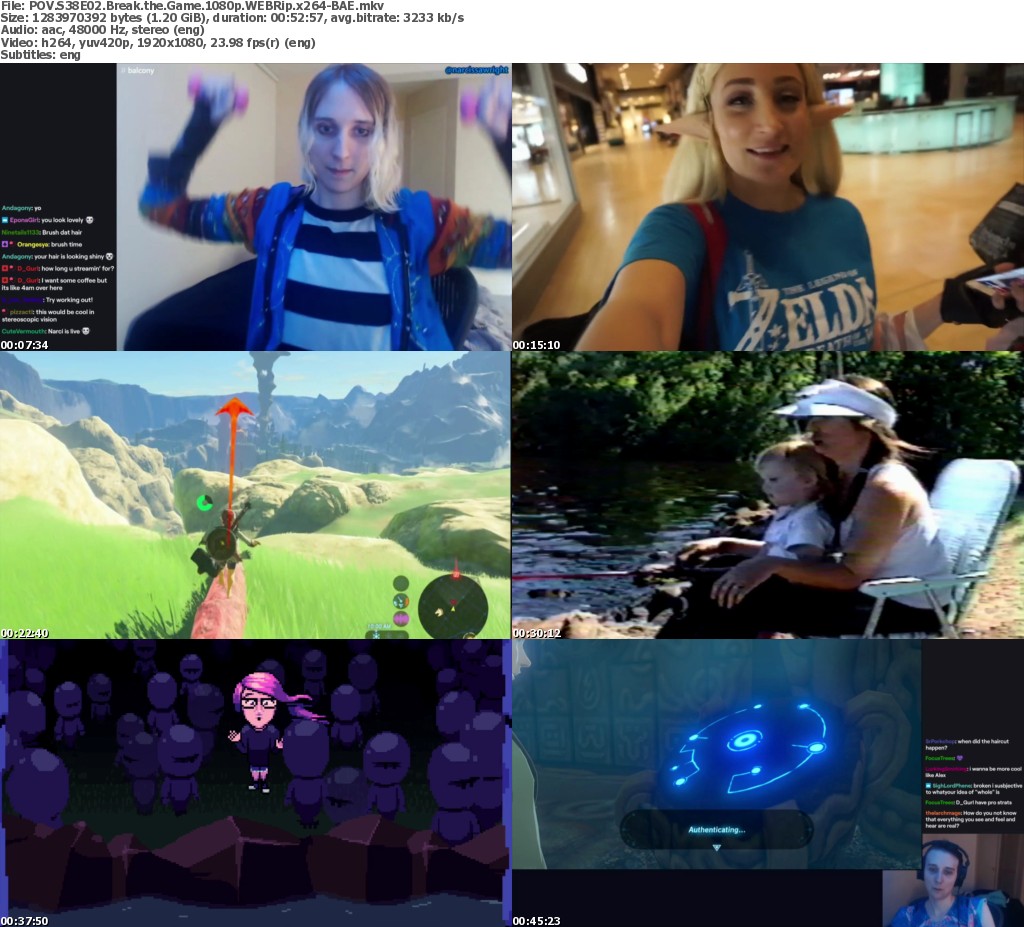This screenshot has height=927, width=1024.
Task: Click the 00:22:40 timestamp label
Action: tap(24, 633)
